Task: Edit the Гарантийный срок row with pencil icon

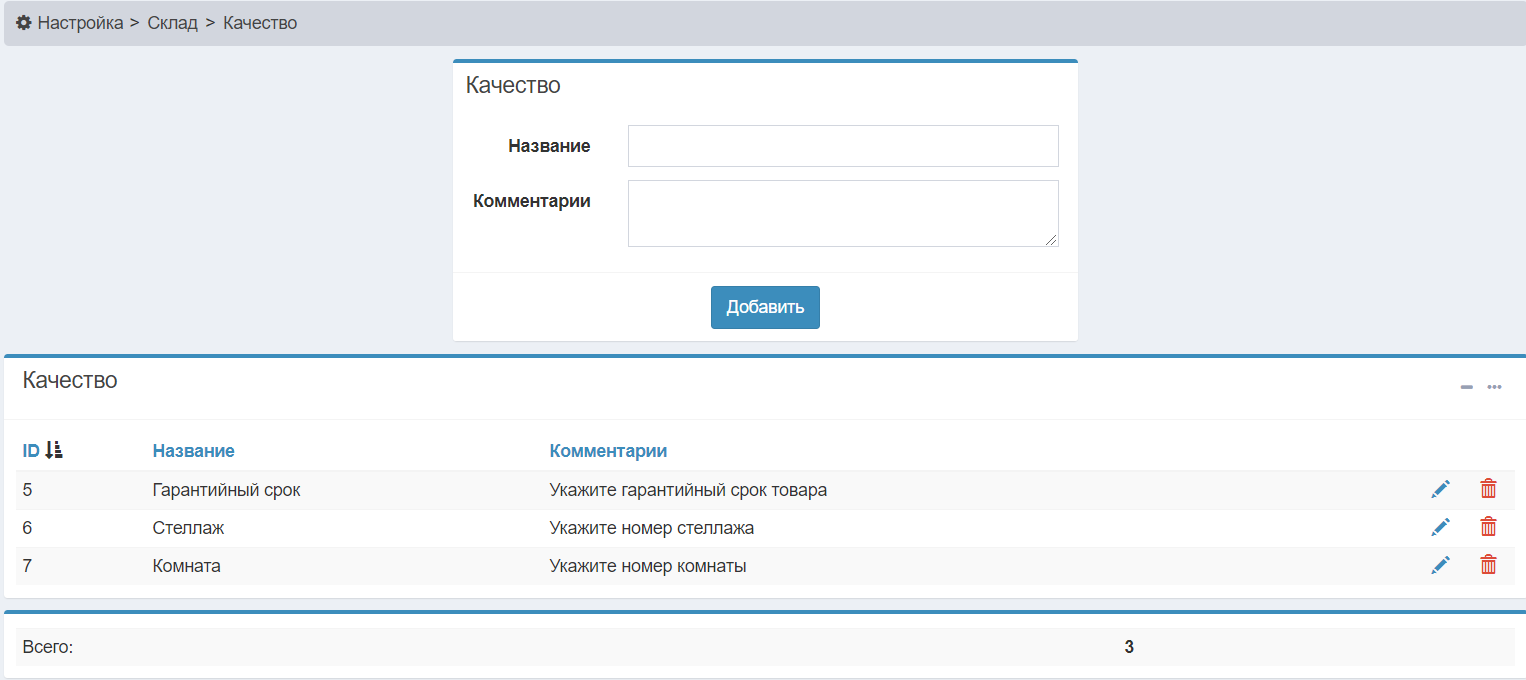Action: [x=1440, y=489]
